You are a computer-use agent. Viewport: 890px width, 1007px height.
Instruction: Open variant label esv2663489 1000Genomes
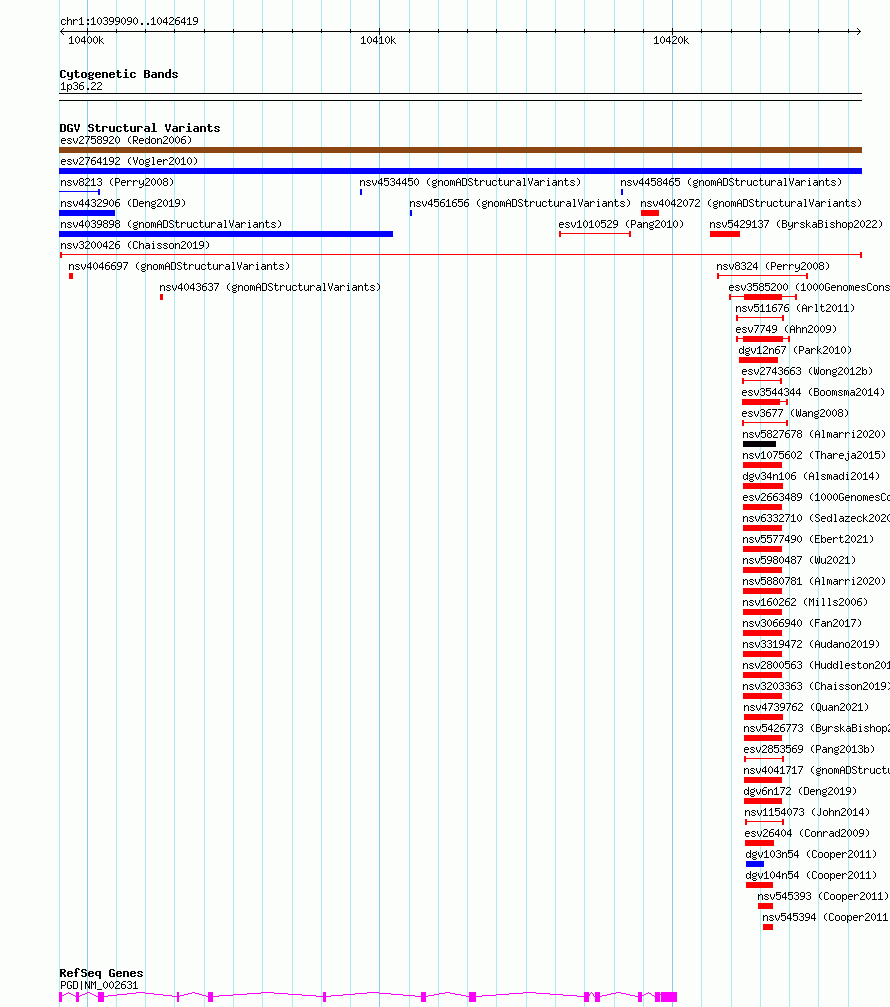[x=816, y=498]
